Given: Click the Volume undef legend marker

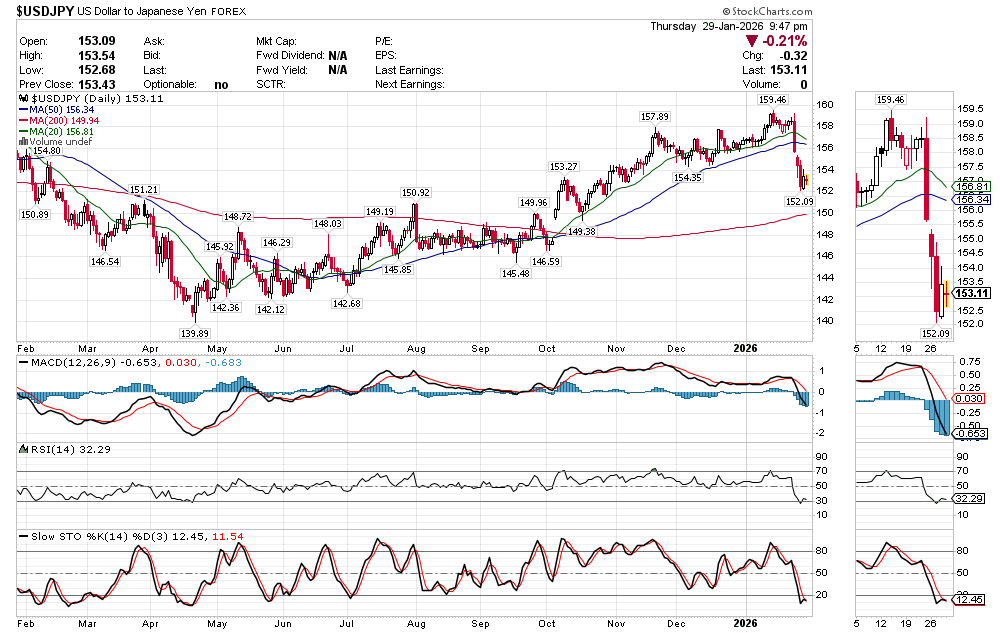Looking at the screenshot, I should click(x=23, y=142).
